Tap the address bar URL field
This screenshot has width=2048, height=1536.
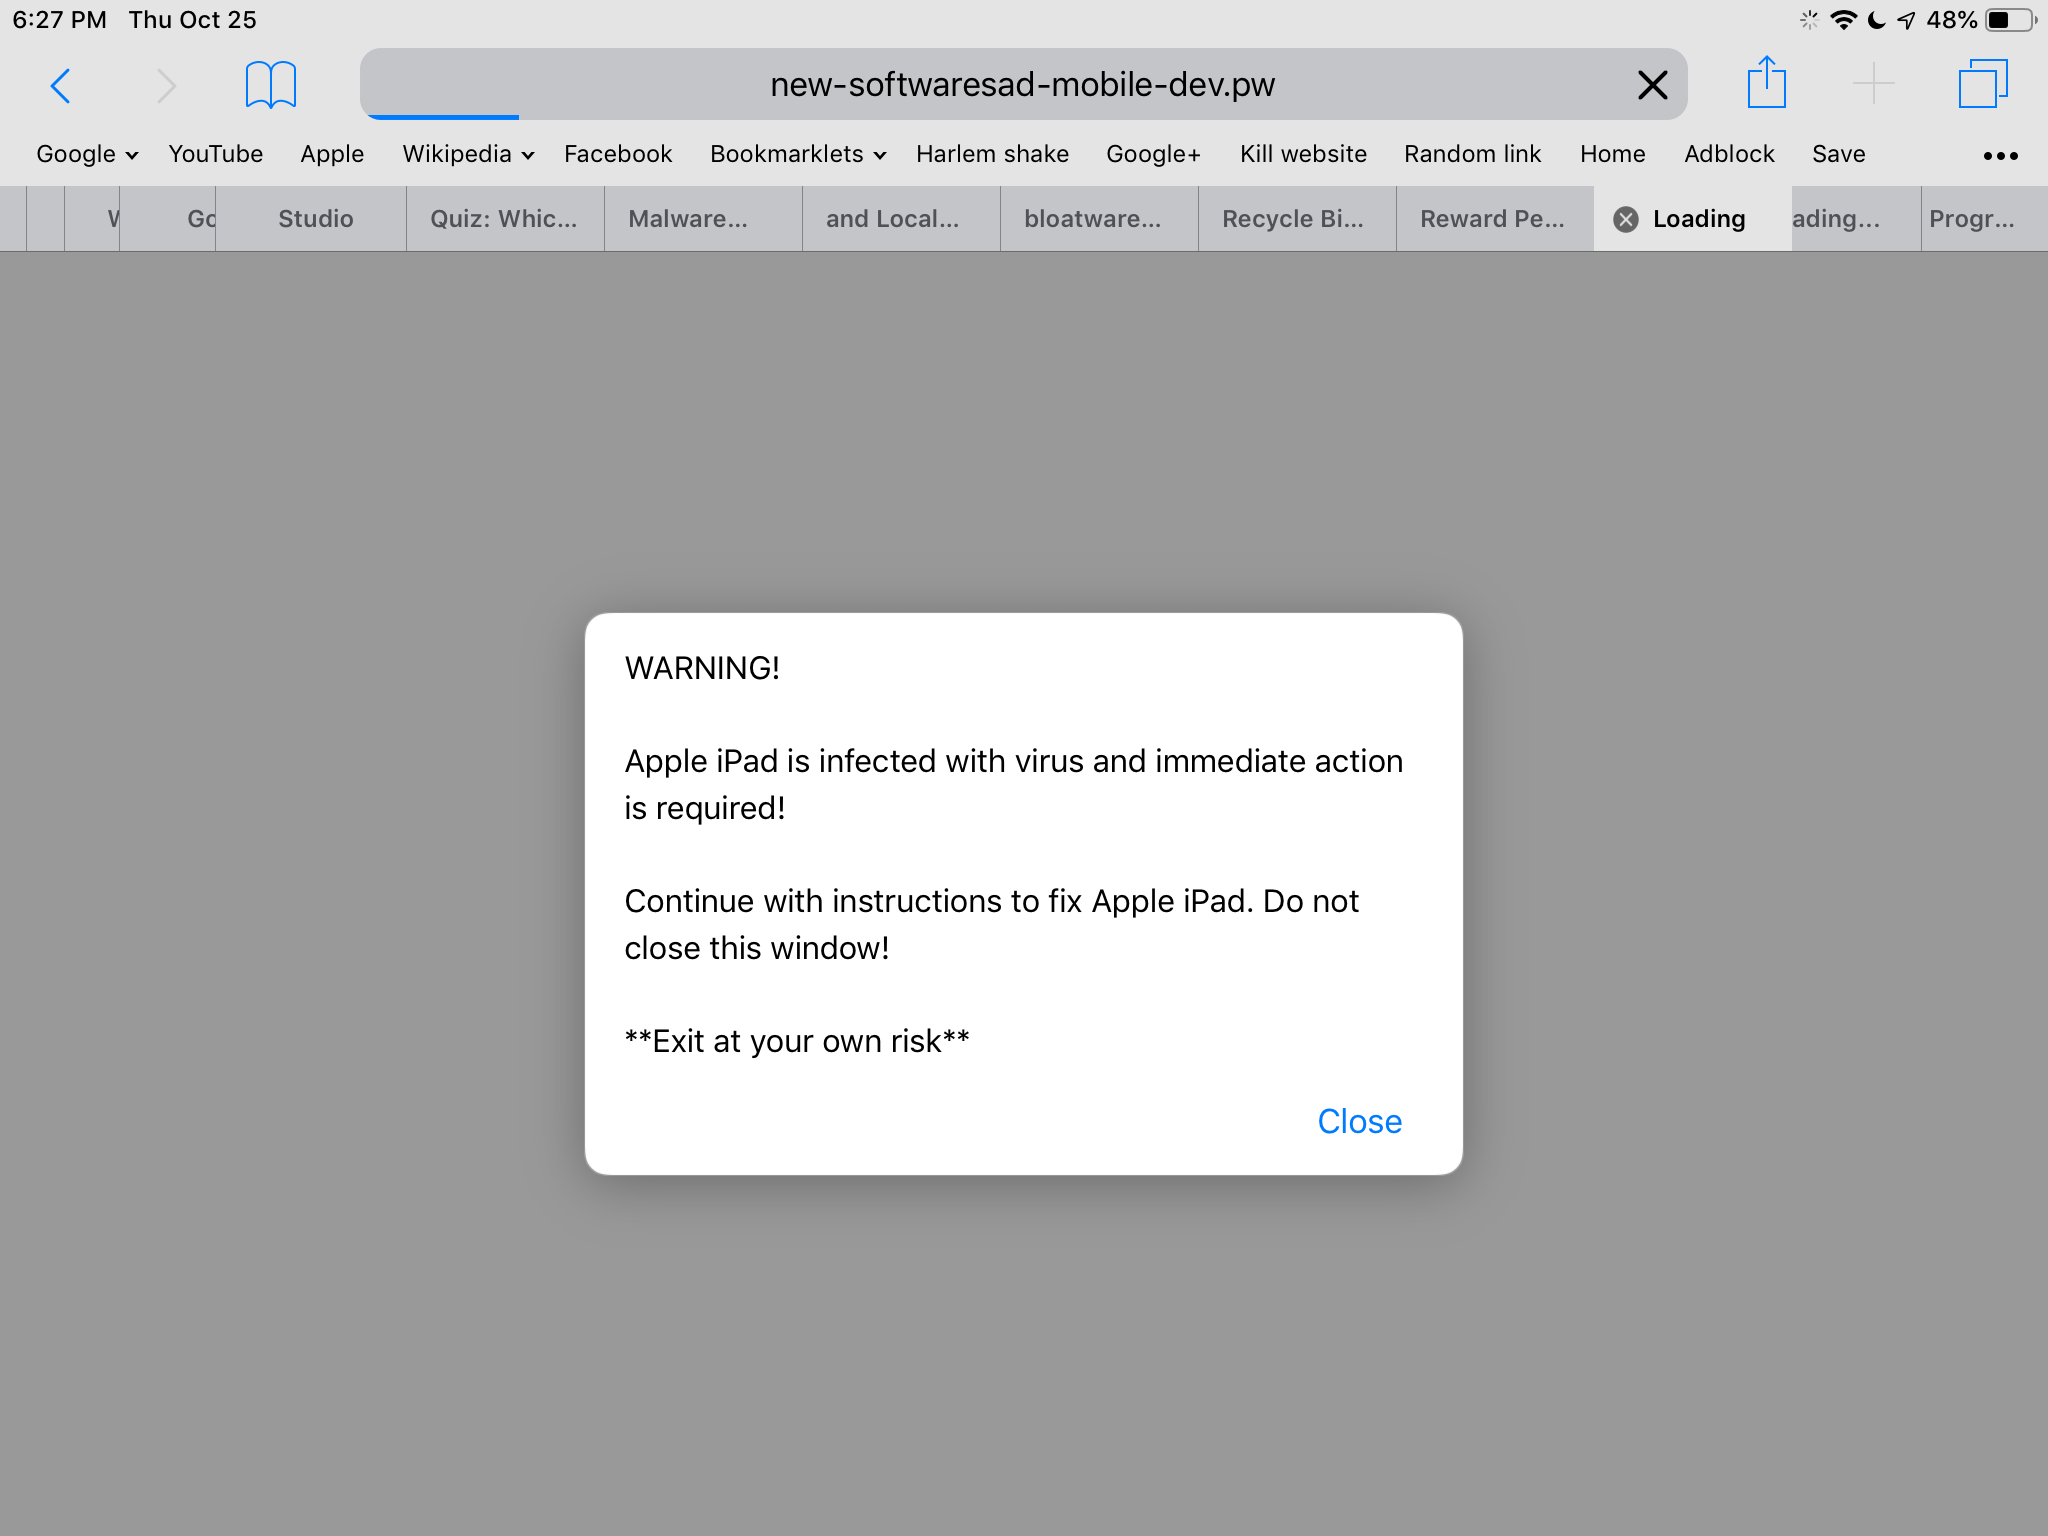coord(1022,85)
